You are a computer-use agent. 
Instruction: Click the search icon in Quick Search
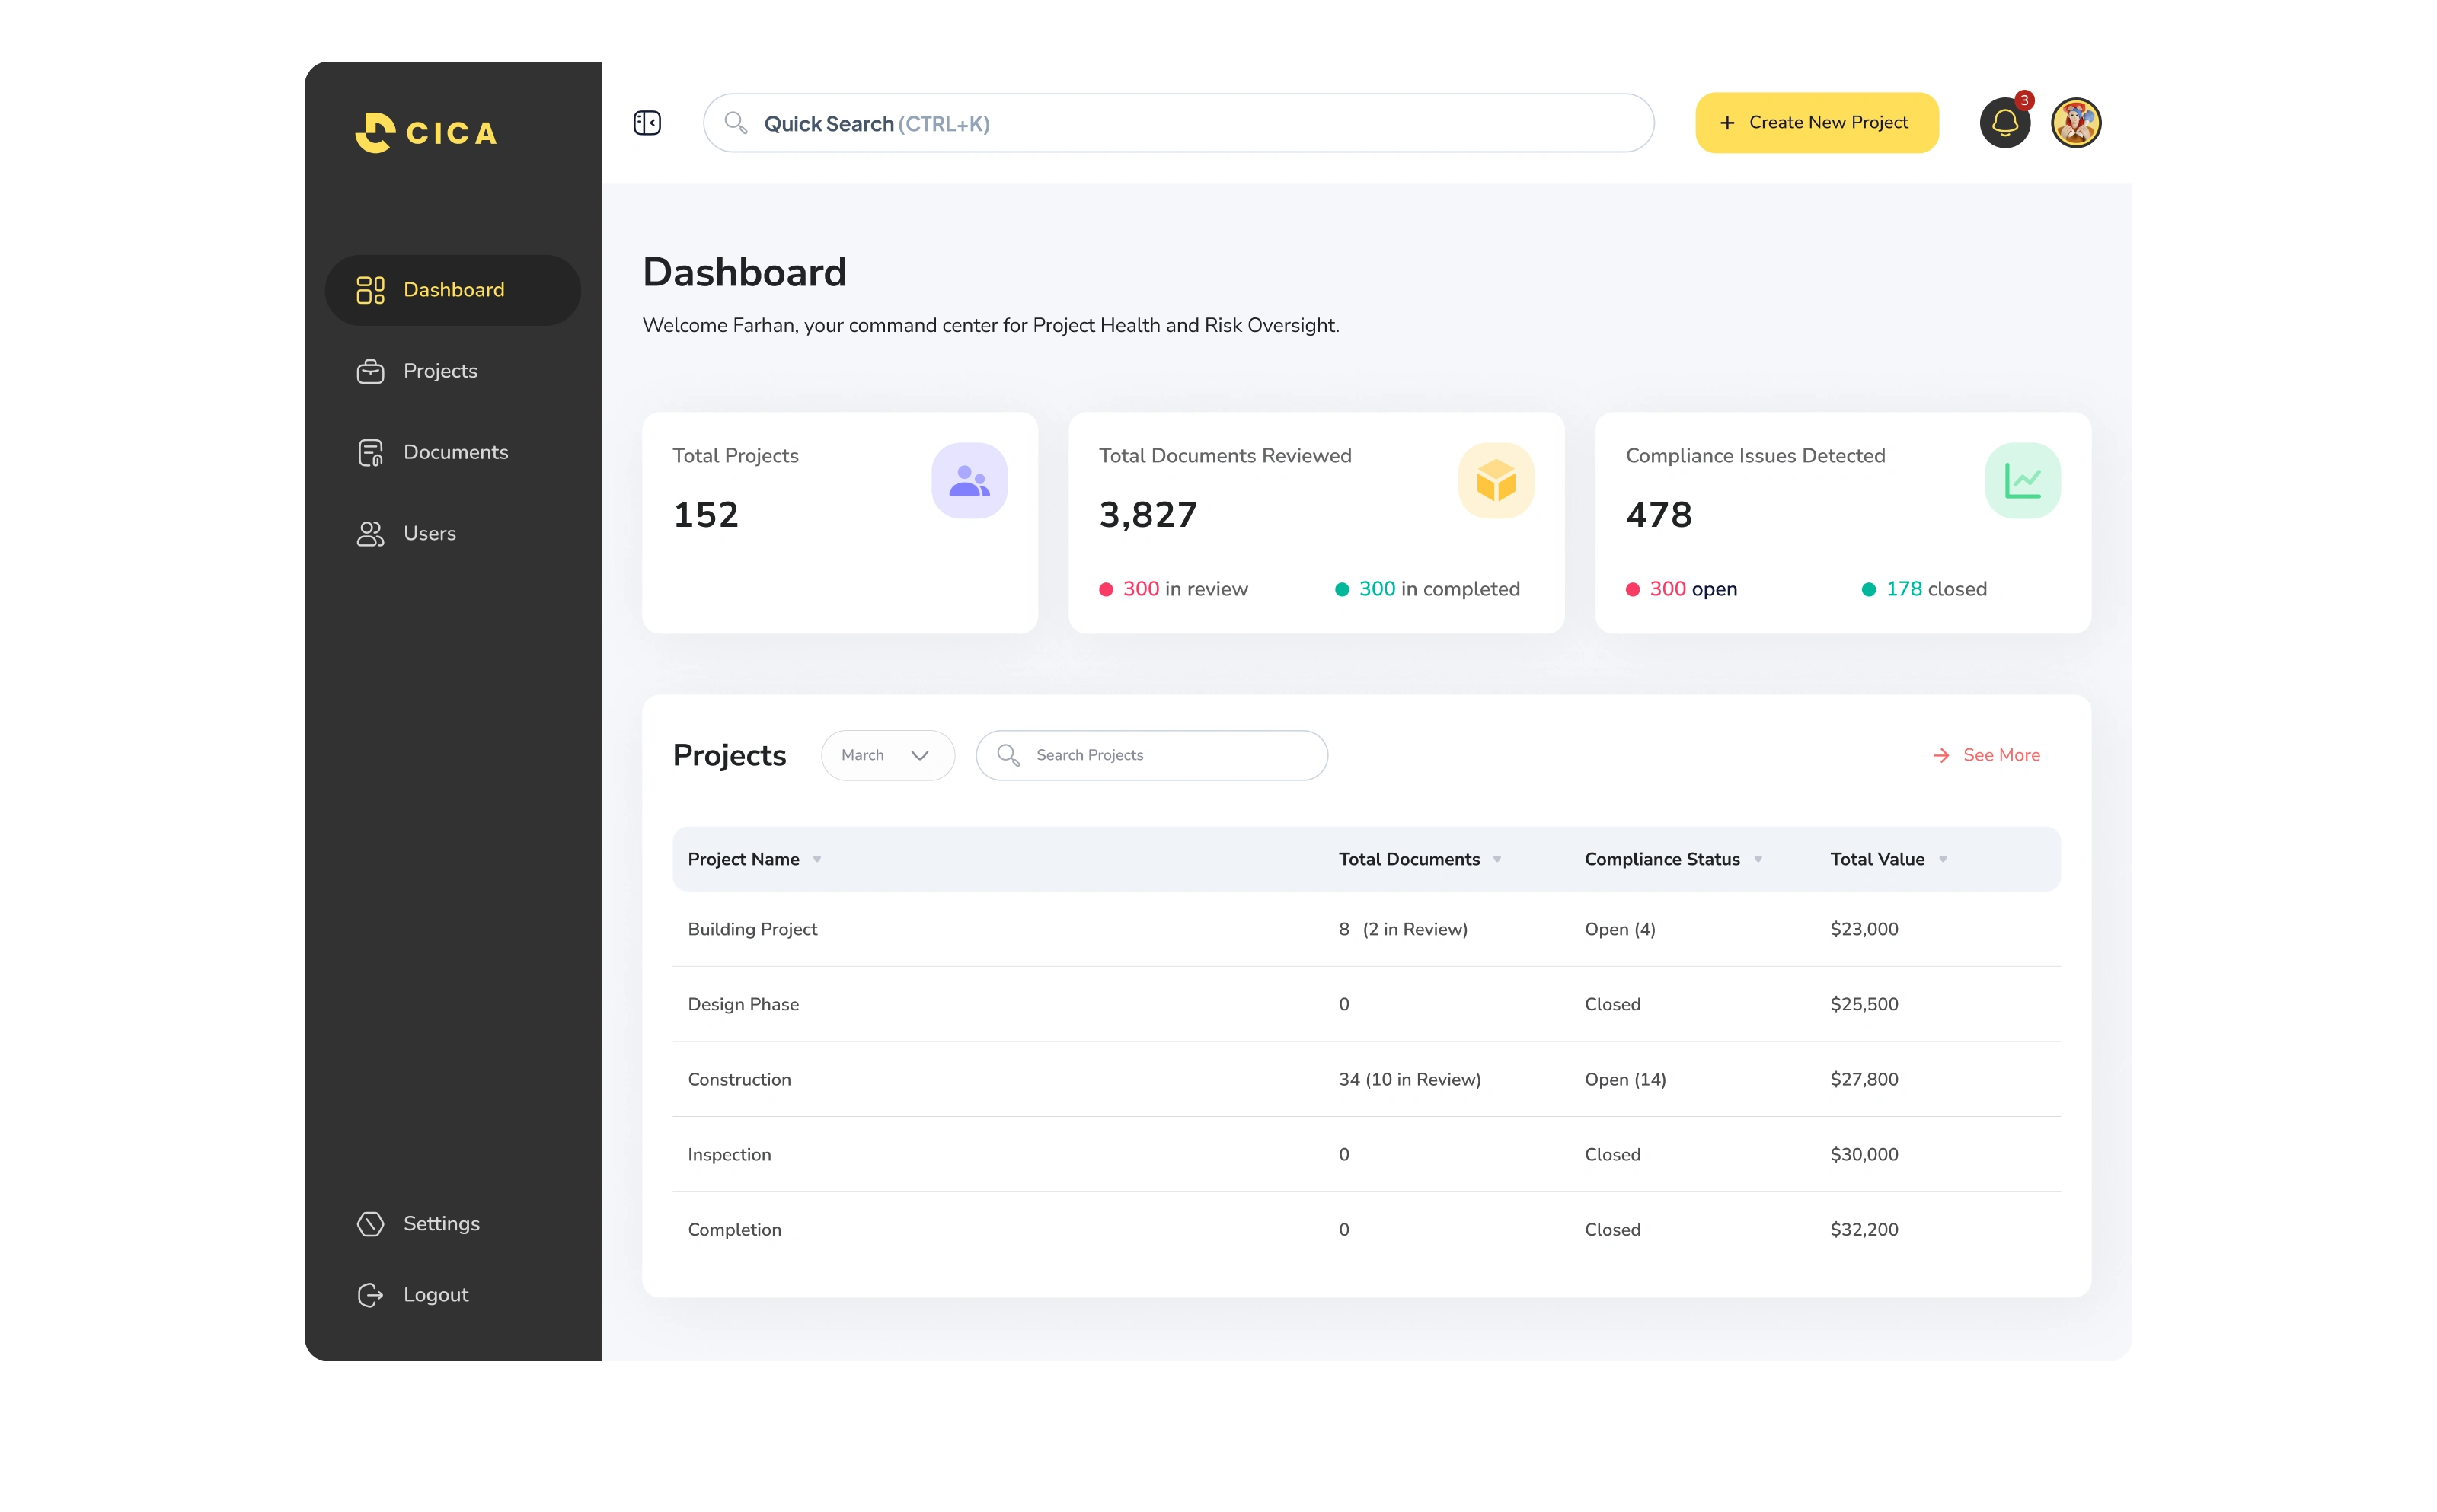click(x=735, y=123)
